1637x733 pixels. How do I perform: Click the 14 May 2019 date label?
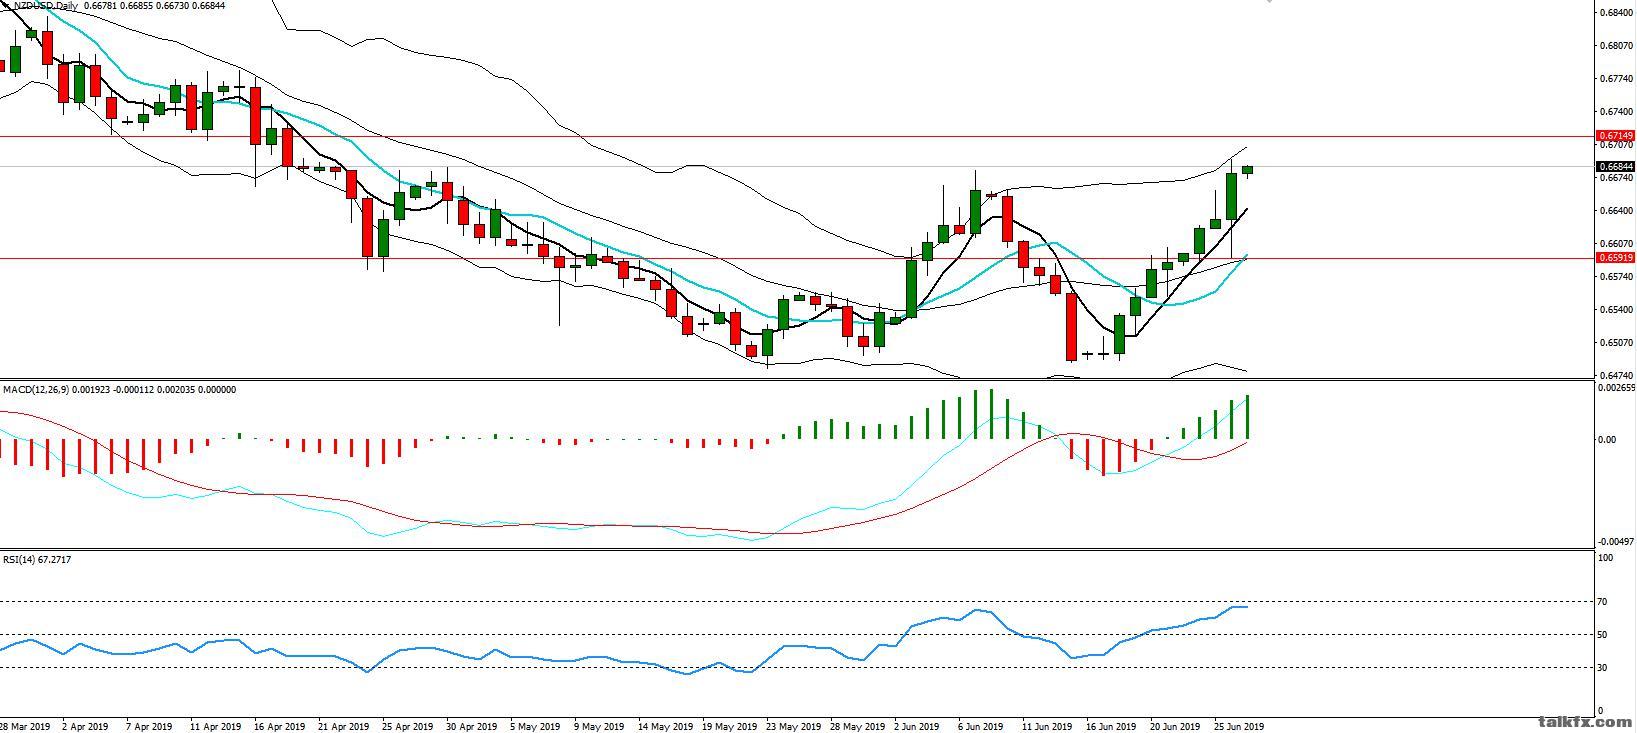tap(665, 727)
